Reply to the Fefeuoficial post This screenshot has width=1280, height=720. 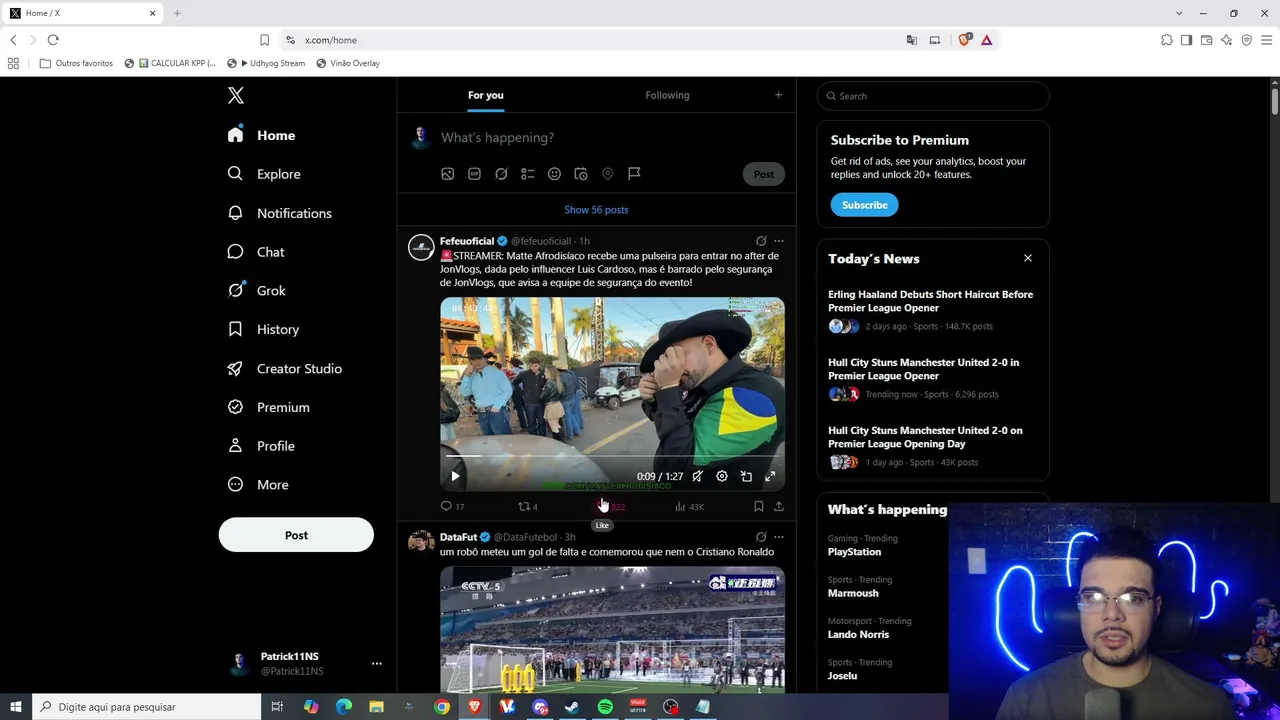click(x=452, y=506)
